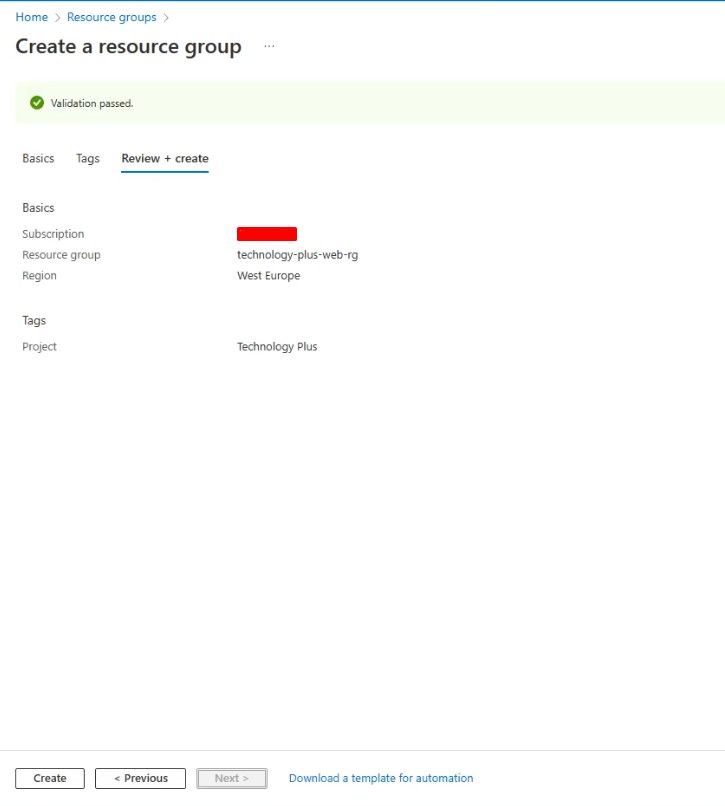Open the ellipsis more options menu
The height and width of the screenshot is (806, 725).
pos(269,47)
